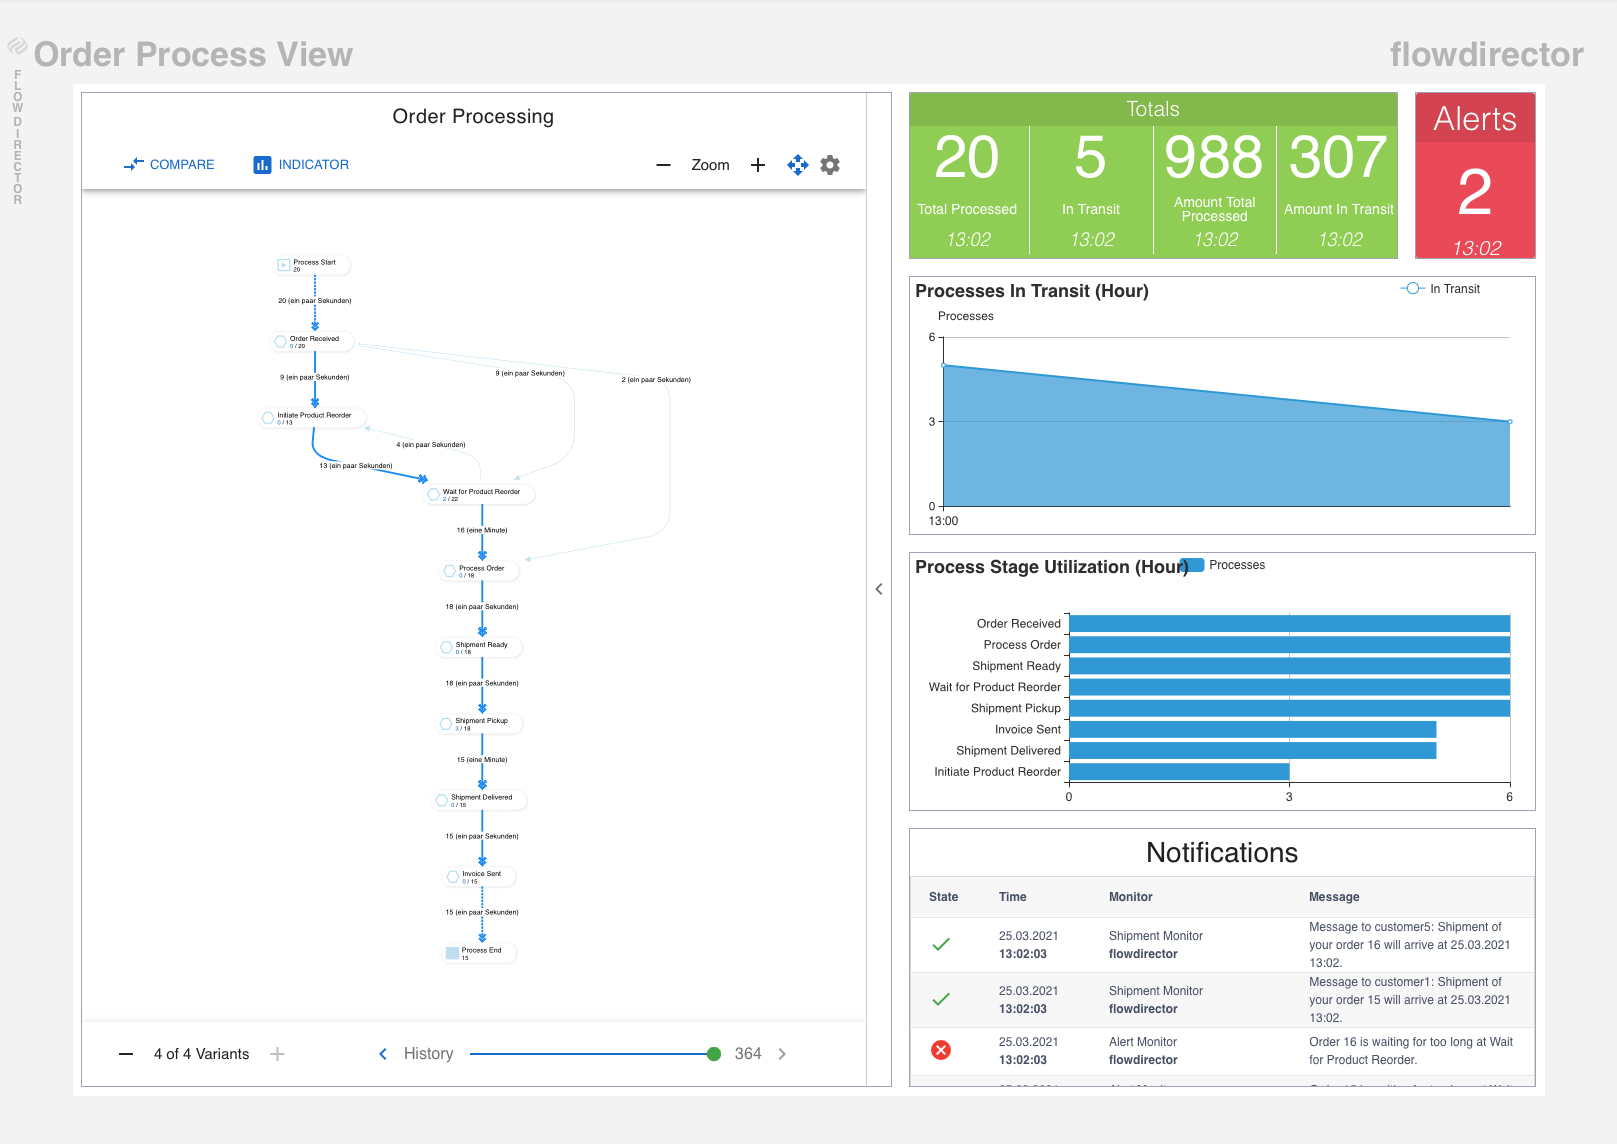Image resolution: width=1617 pixels, height=1144 pixels.
Task: Select the Wait for Product Reorder node
Action: click(480, 494)
